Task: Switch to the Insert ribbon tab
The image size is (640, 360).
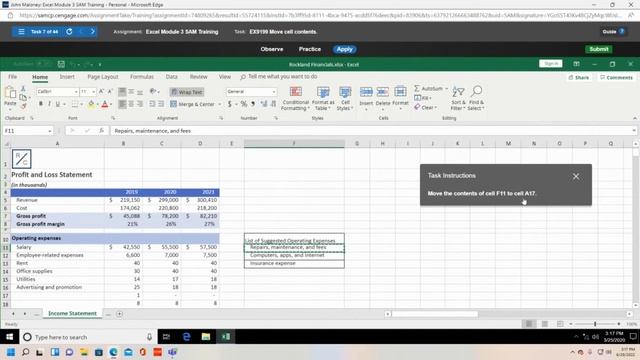Action: 67,77
